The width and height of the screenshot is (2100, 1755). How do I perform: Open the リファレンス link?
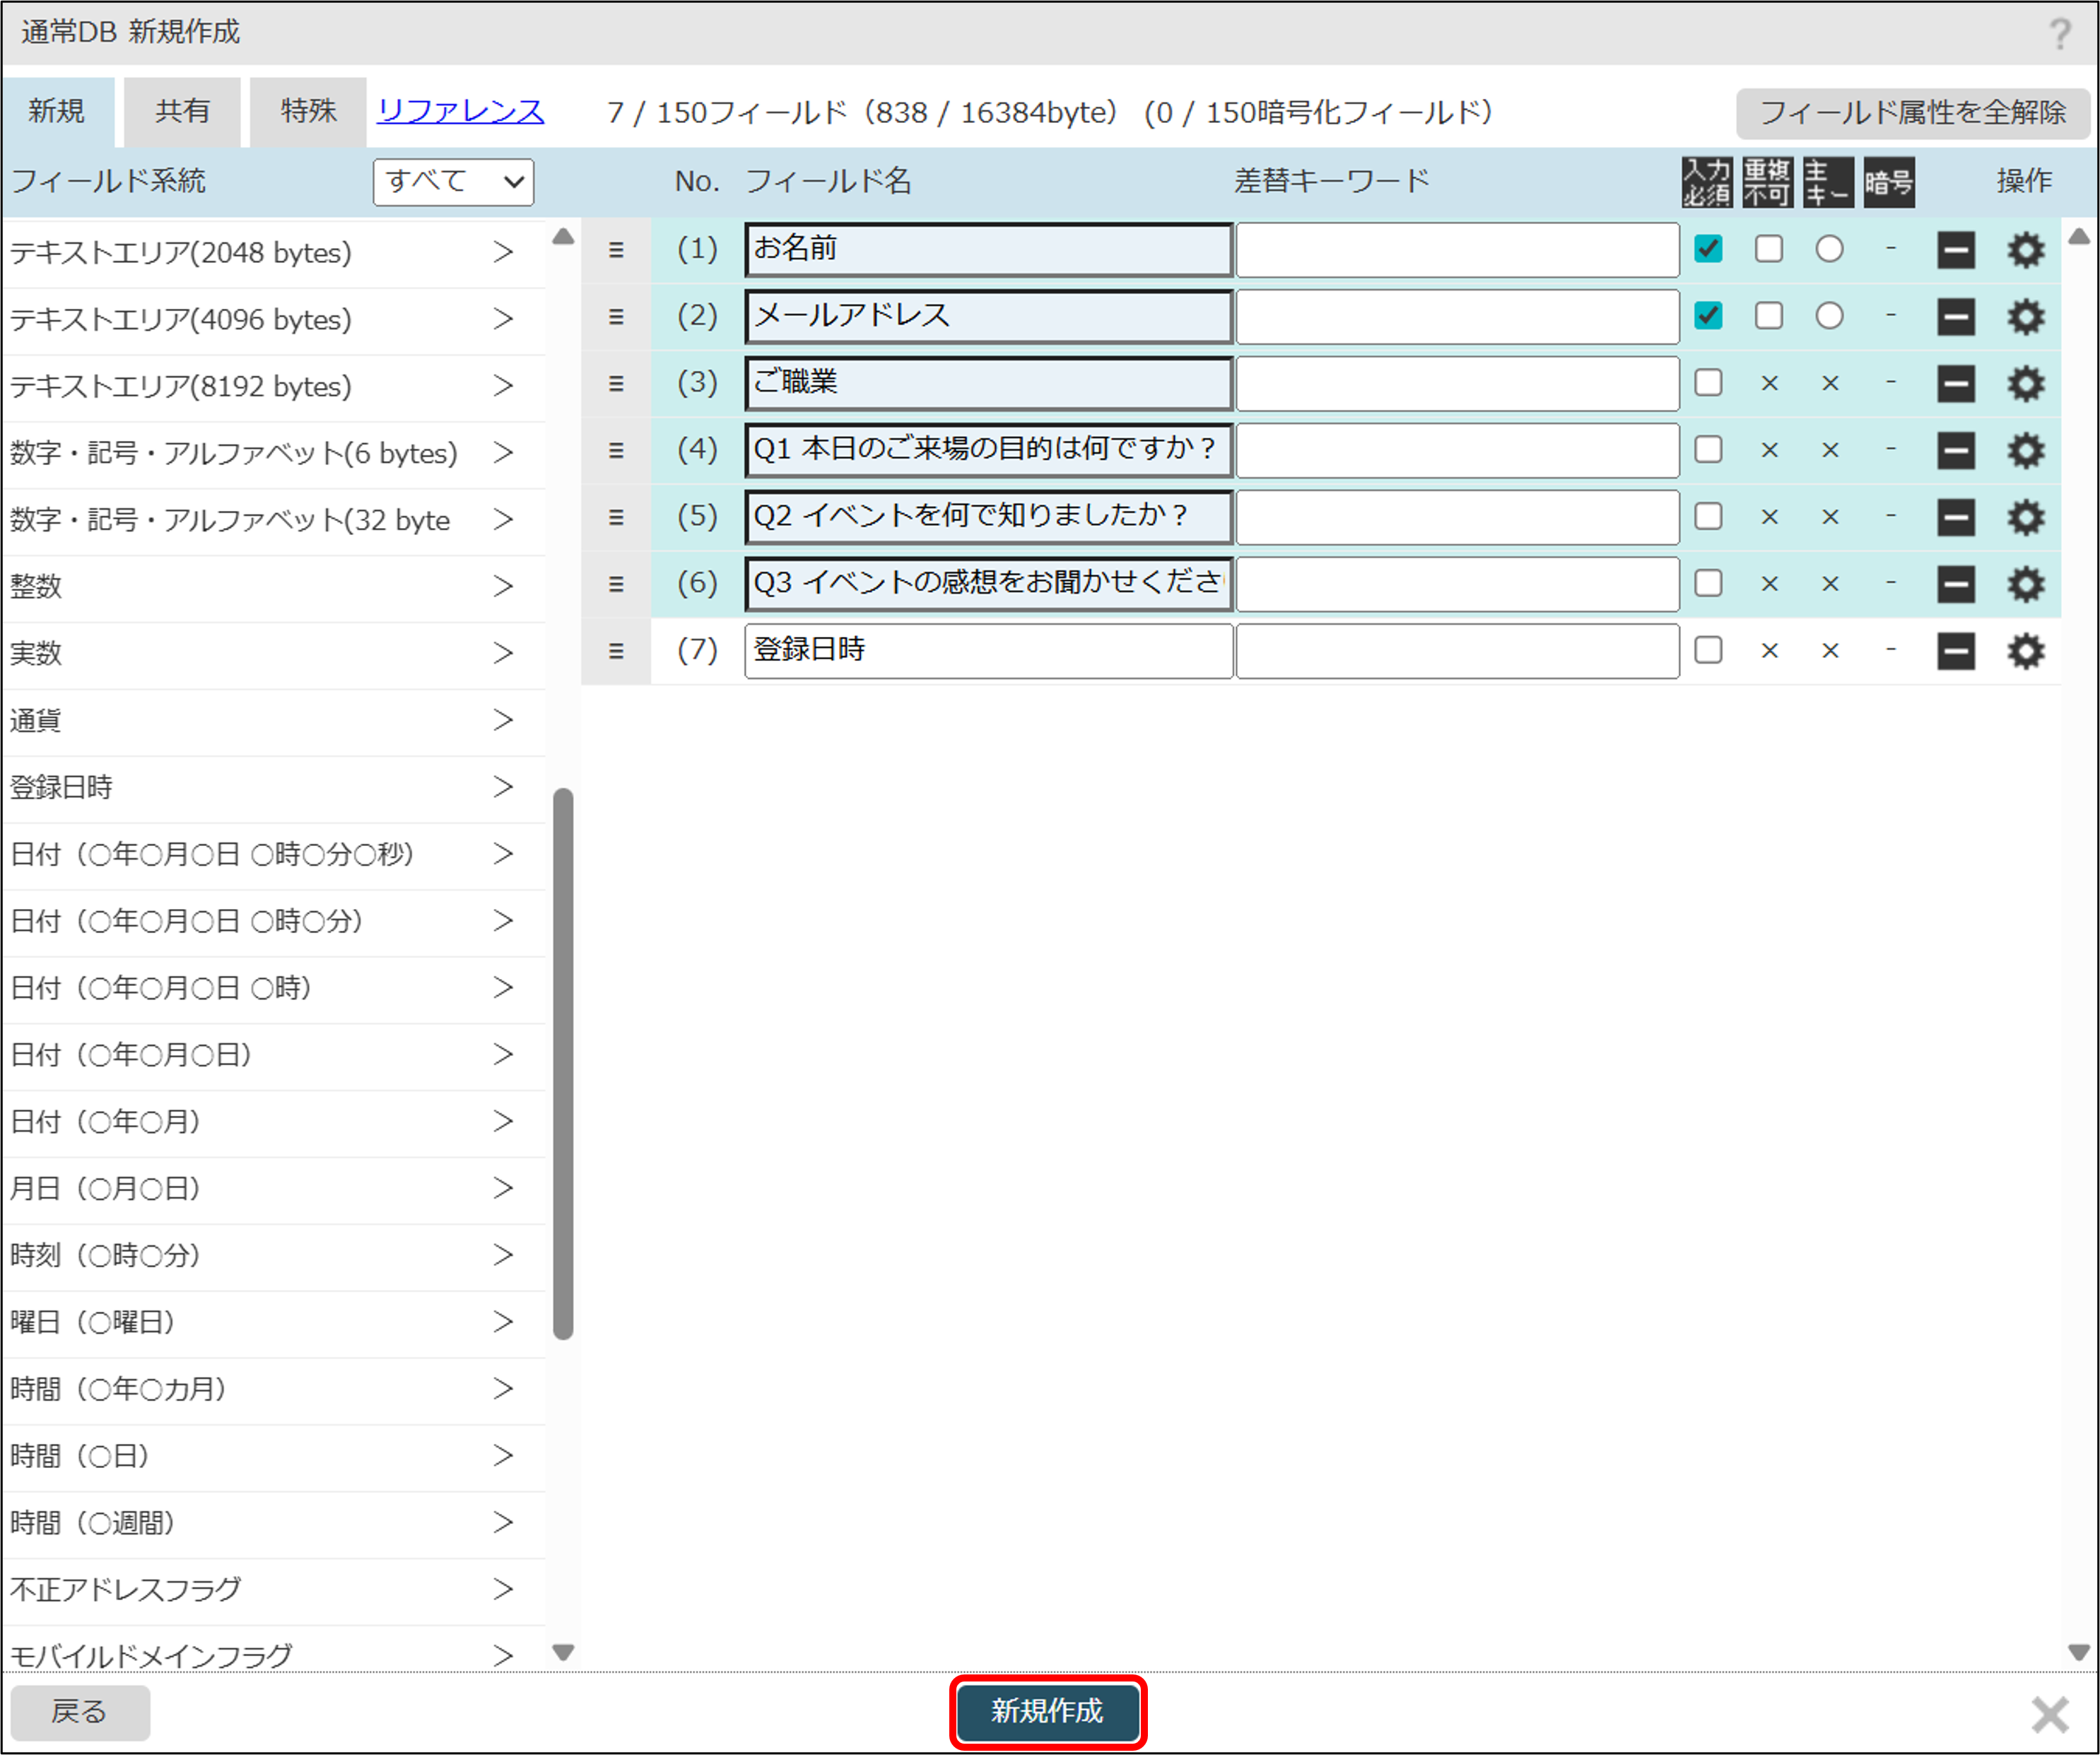460,111
